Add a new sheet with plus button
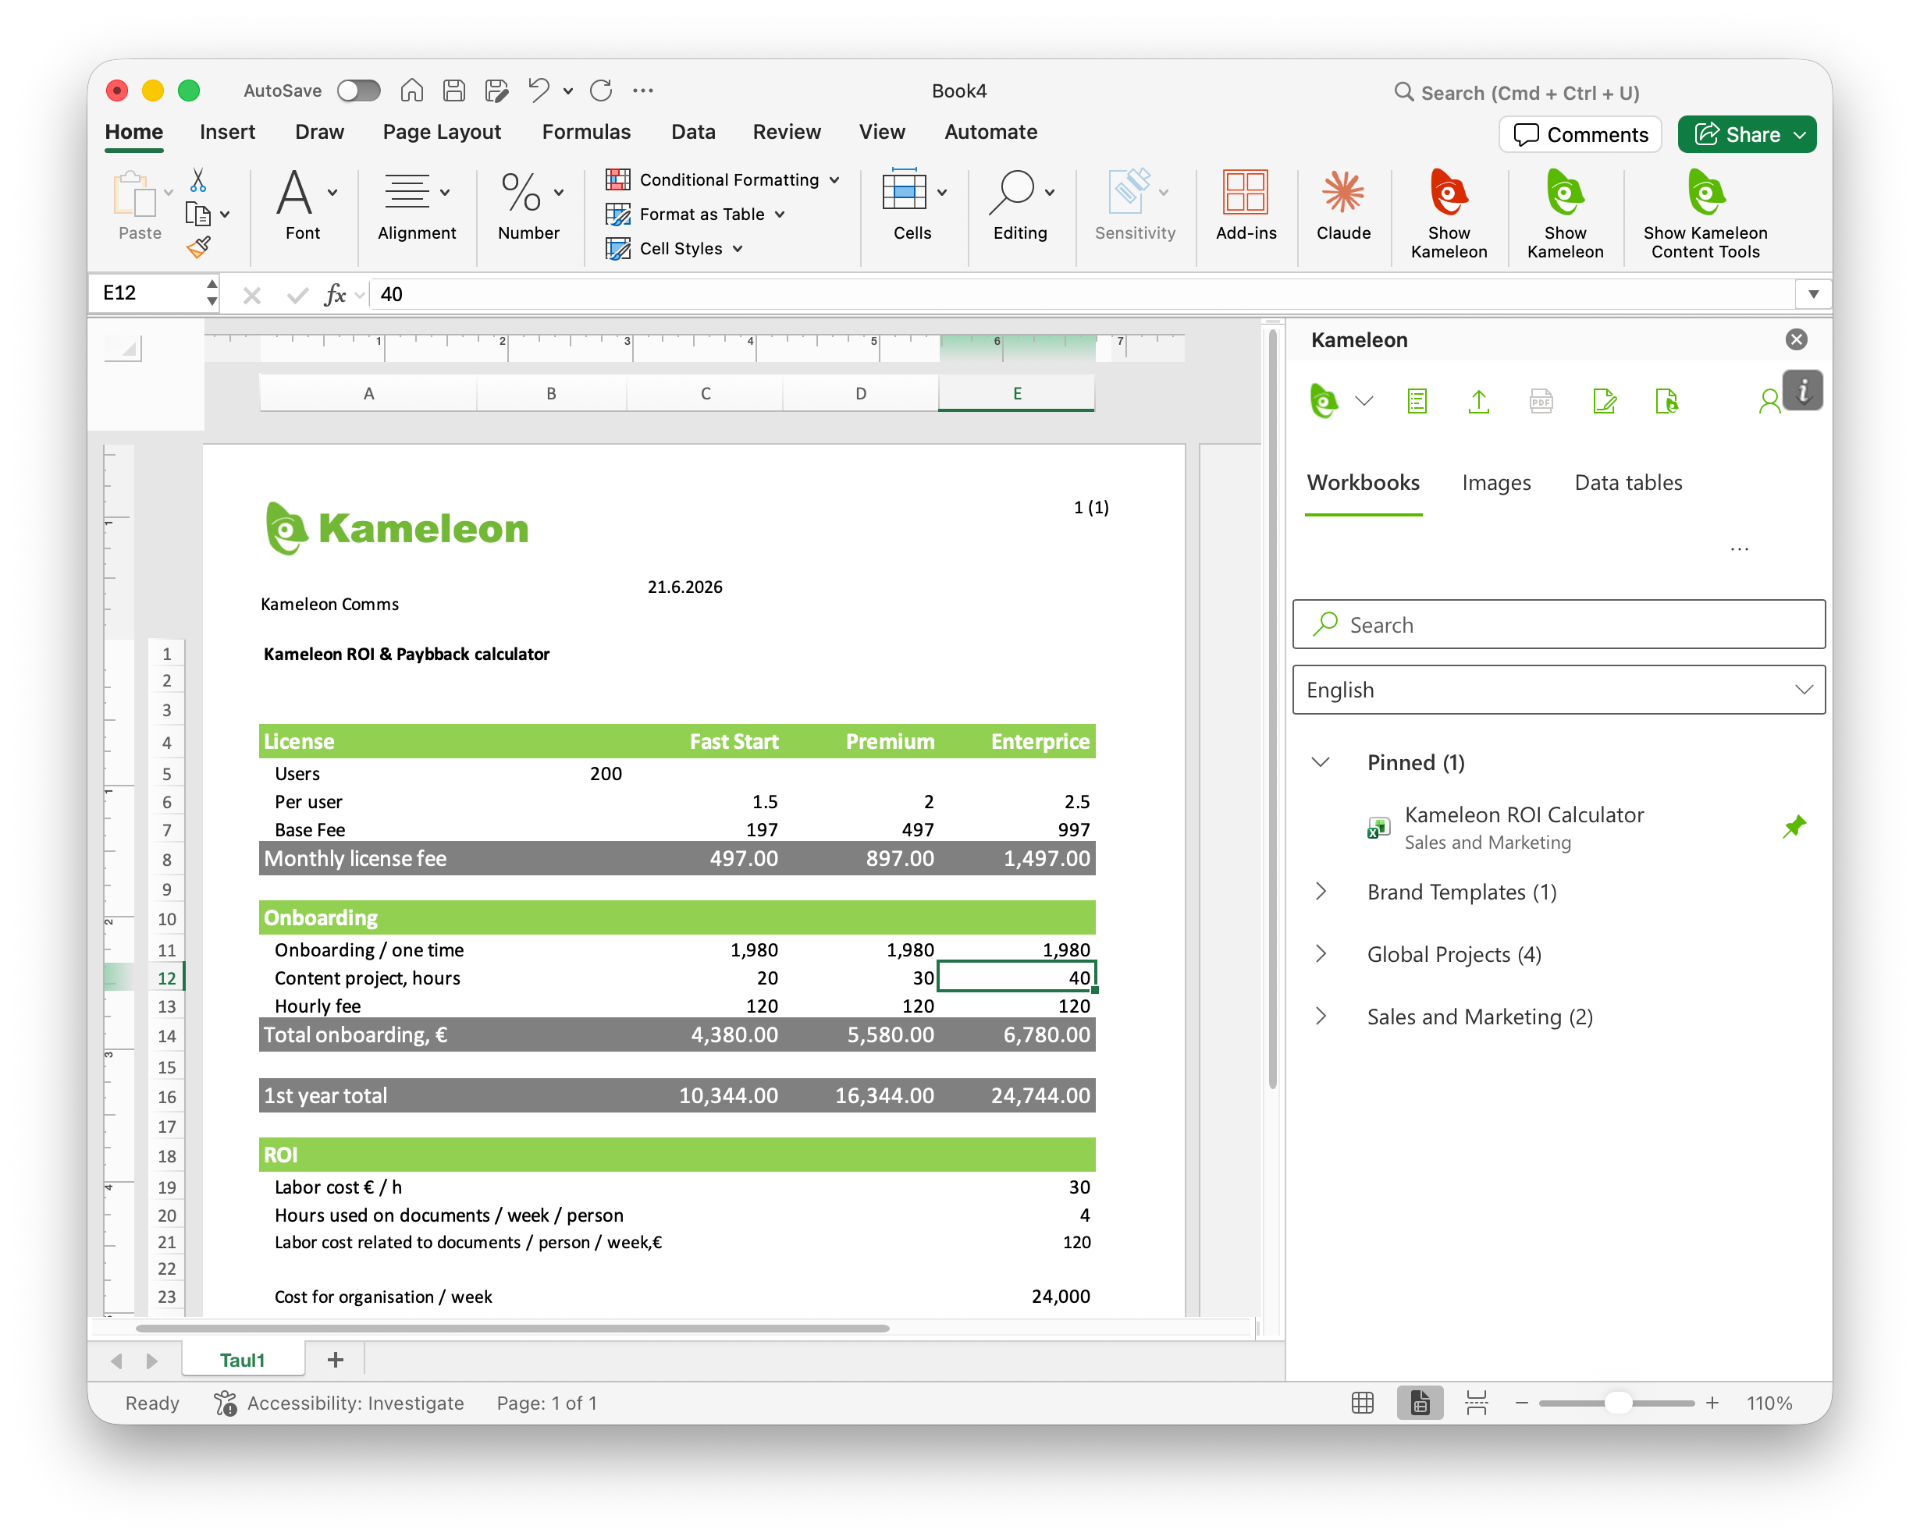1920x1540 pixels. point(335,1360)
